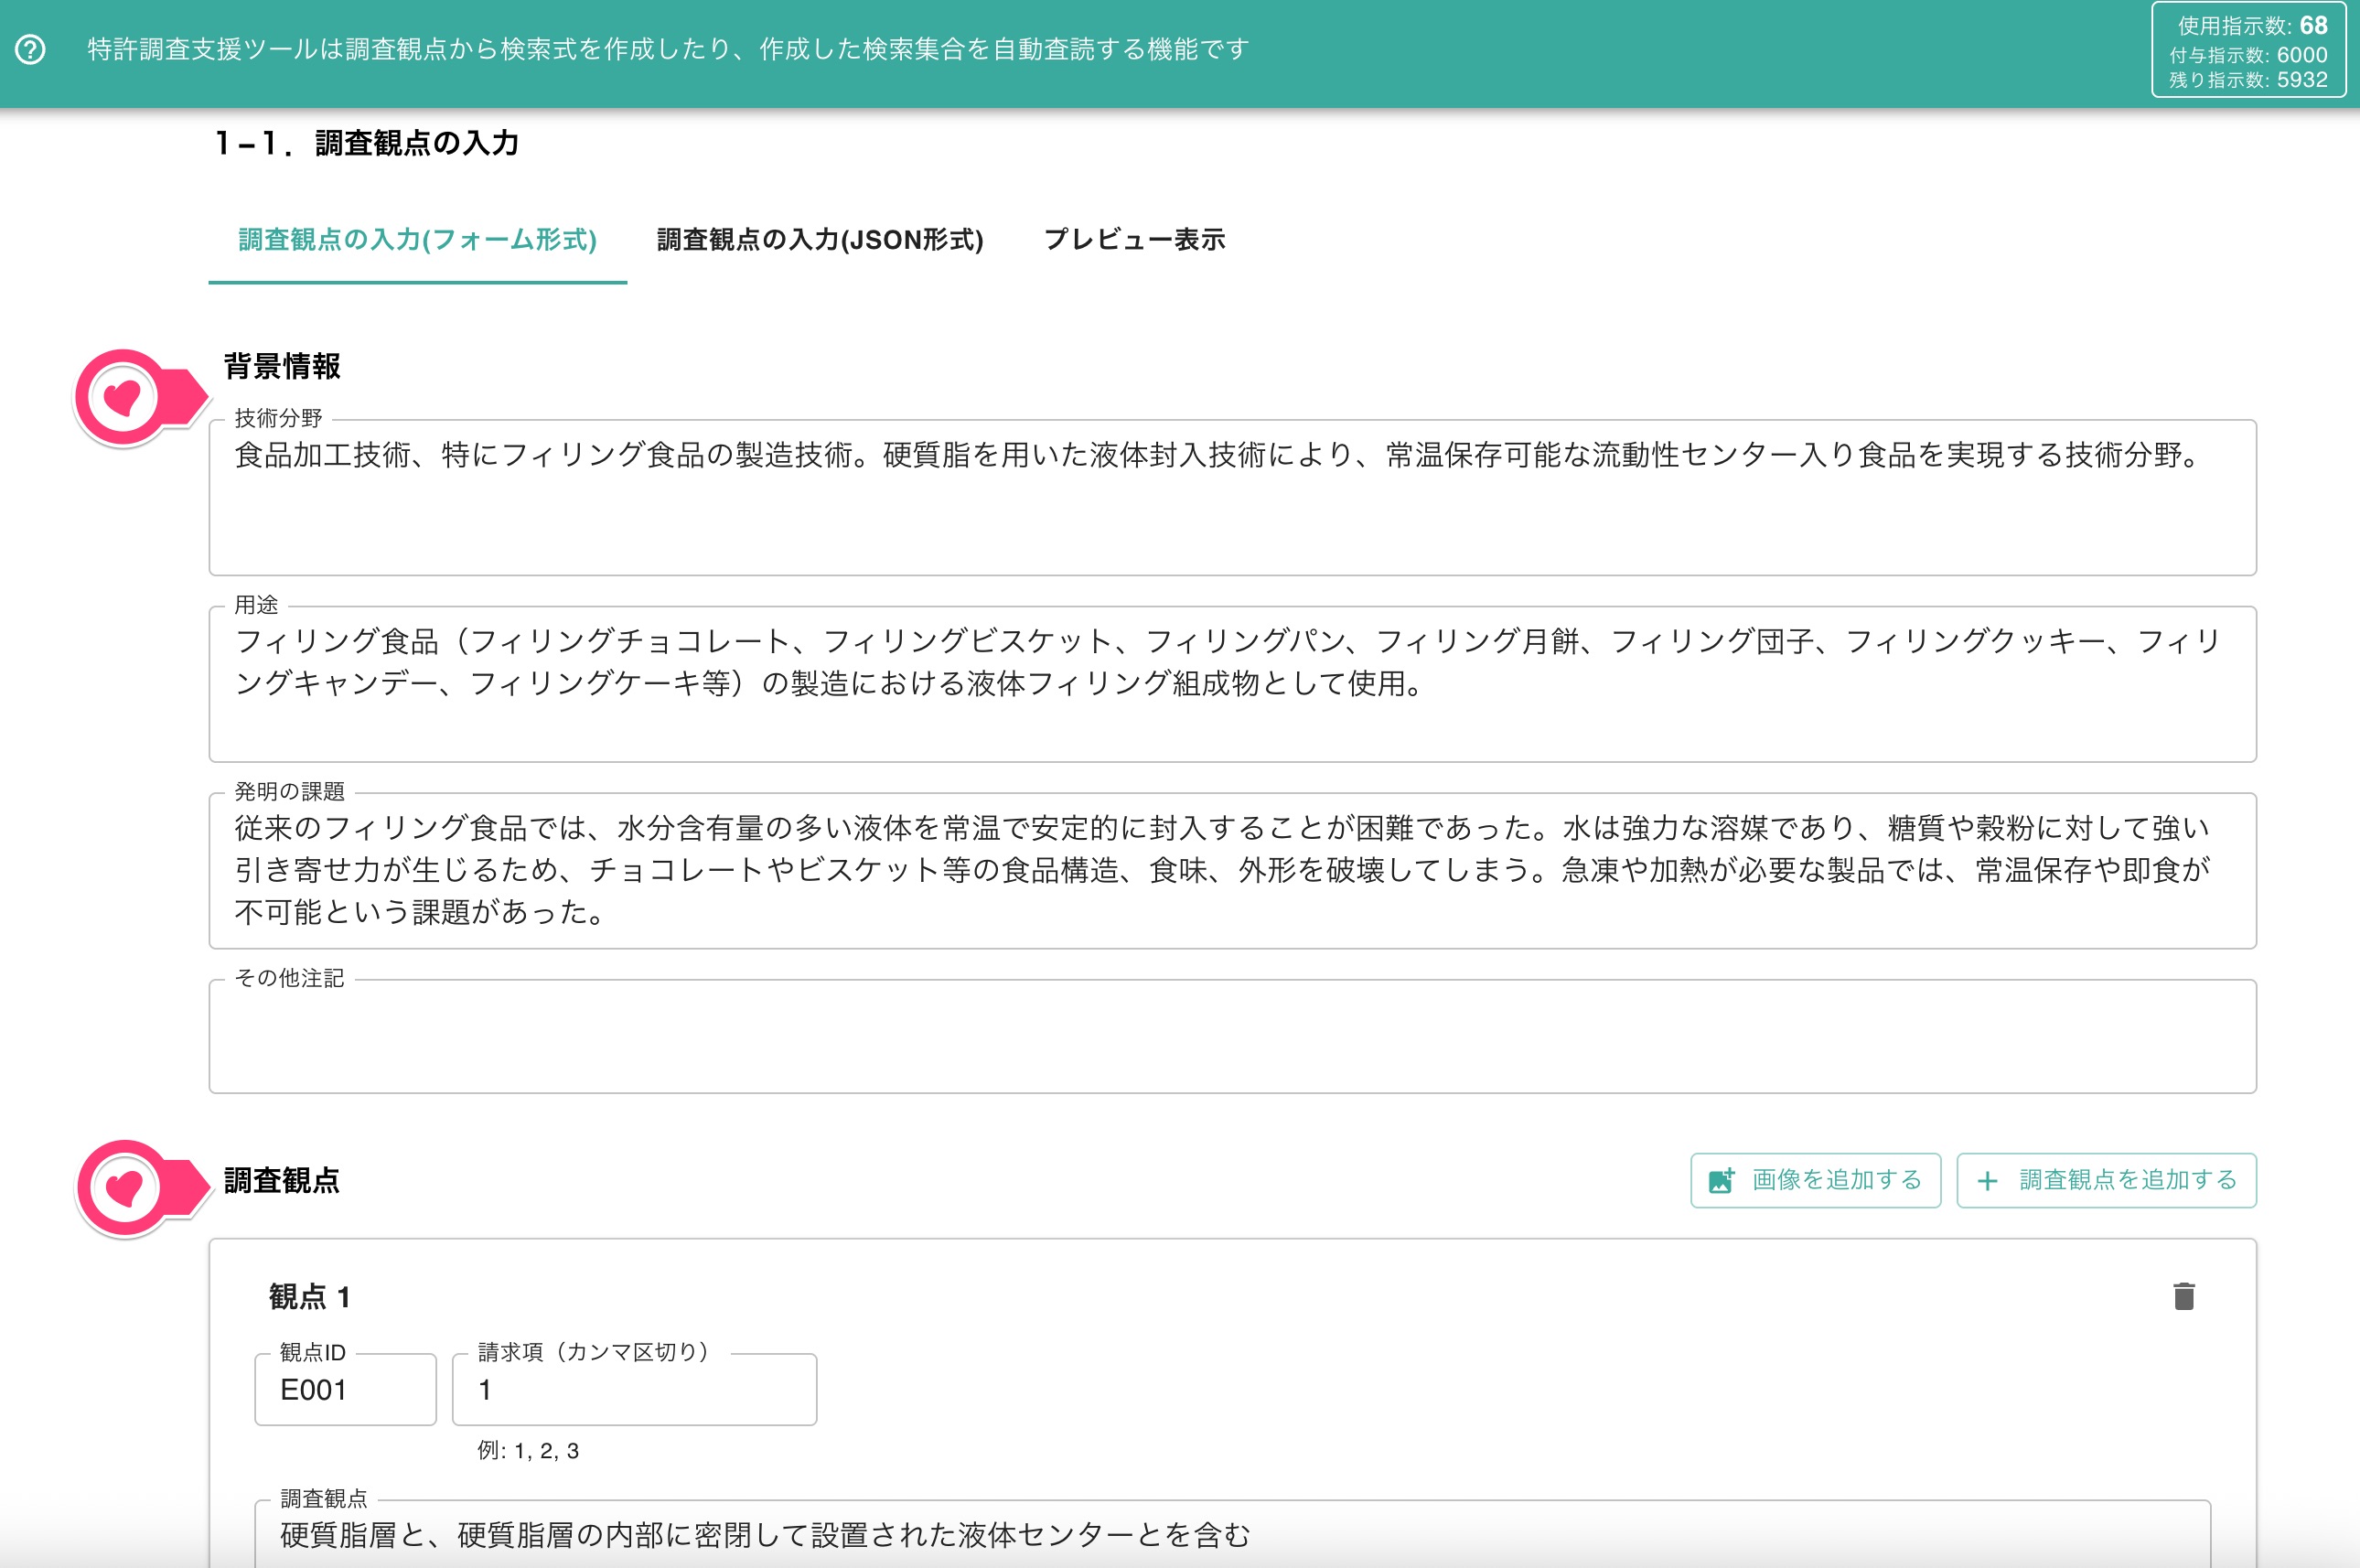Focus the 技術分野 text field
The width and height of the screenshot is (2360, 1568).
pyautogui.click(x=1232, y=497)
